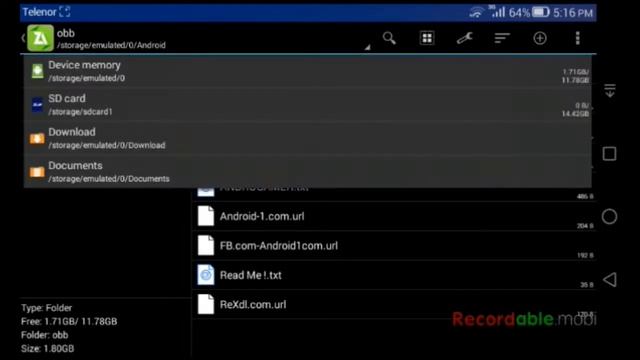Tap the recent apps square button
Viewport: 640px width, 360px height.
click(609, 154)
